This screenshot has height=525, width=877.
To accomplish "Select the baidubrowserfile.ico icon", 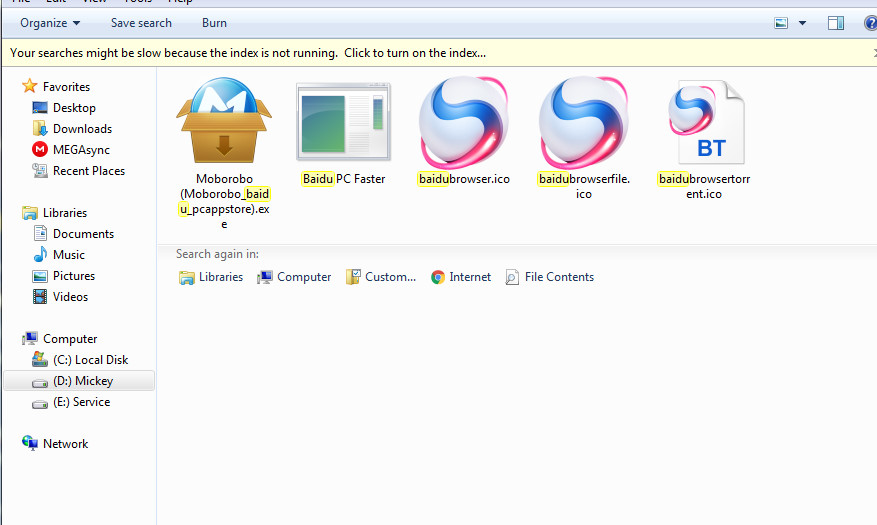I will coord(583,122).
